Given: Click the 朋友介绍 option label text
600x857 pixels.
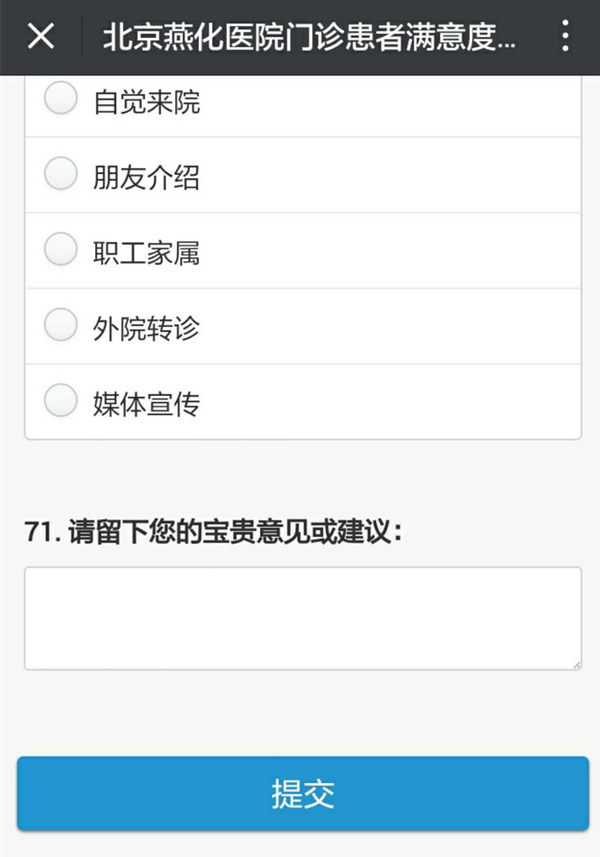Looking at the screenshot, I should click(146, 178).
